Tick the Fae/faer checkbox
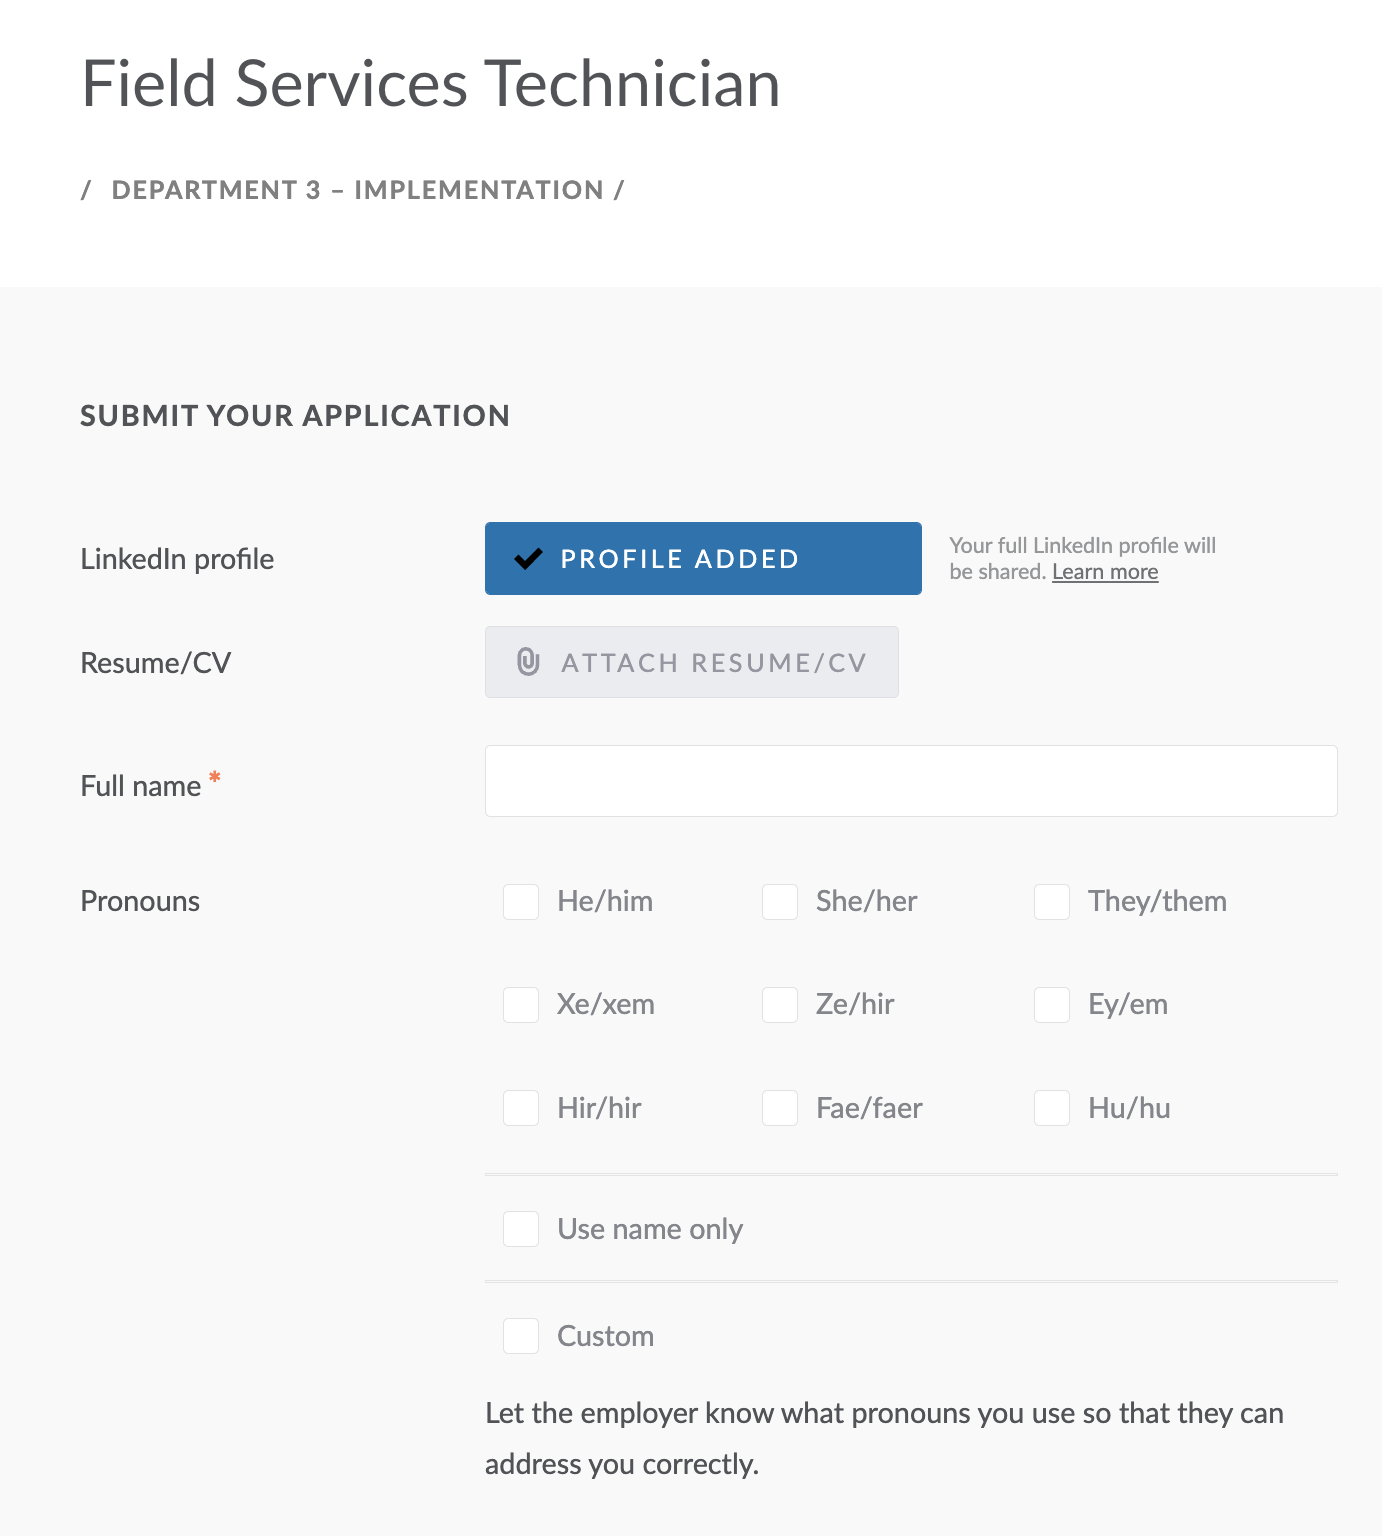Image resolution: width=1382 pixels, height=1536 pixels. pos(780,1108)
